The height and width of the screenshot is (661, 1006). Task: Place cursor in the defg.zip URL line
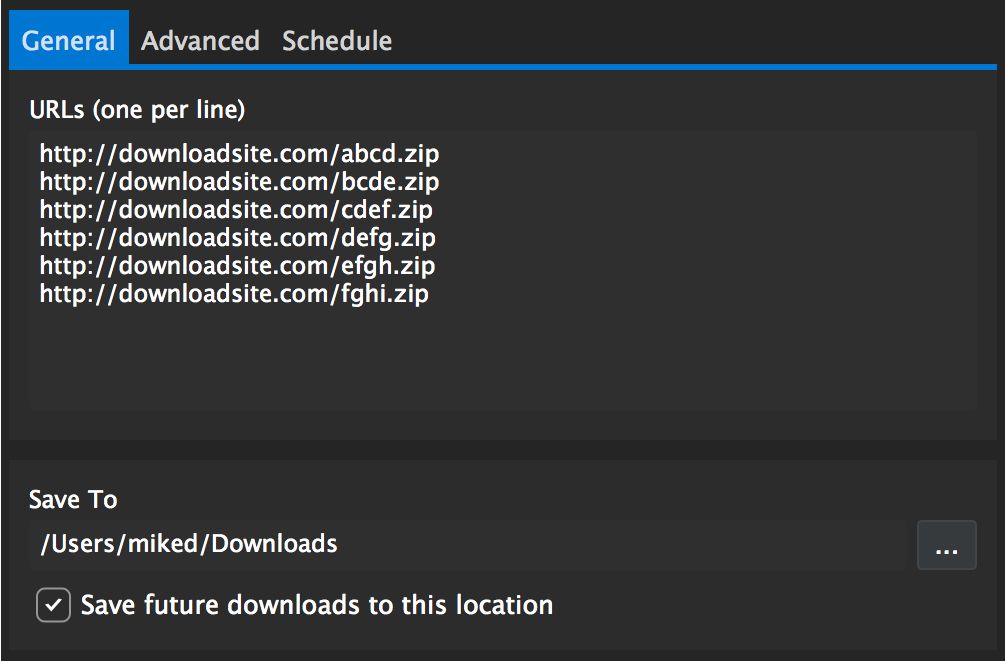[x=237, y=239]
